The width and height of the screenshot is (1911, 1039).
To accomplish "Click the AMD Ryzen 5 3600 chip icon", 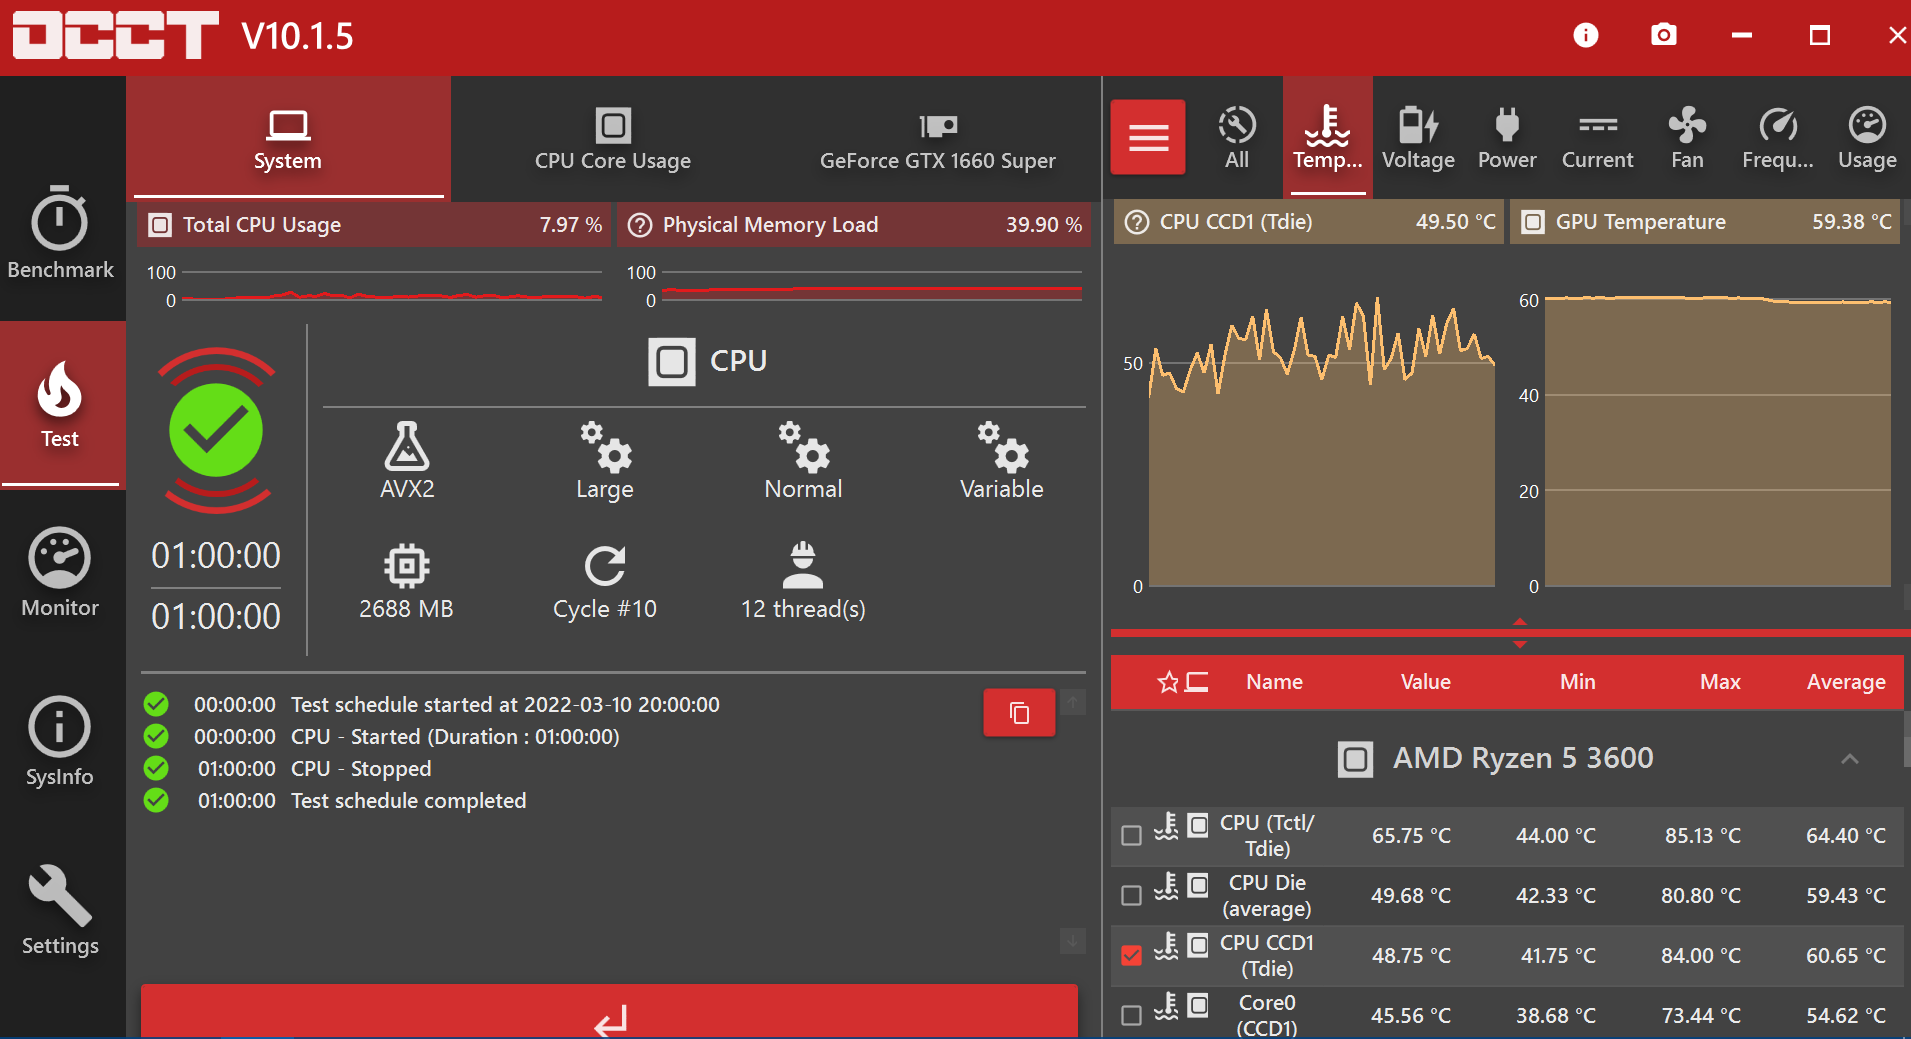I will pyautogui.click(x=1355, y=759).
